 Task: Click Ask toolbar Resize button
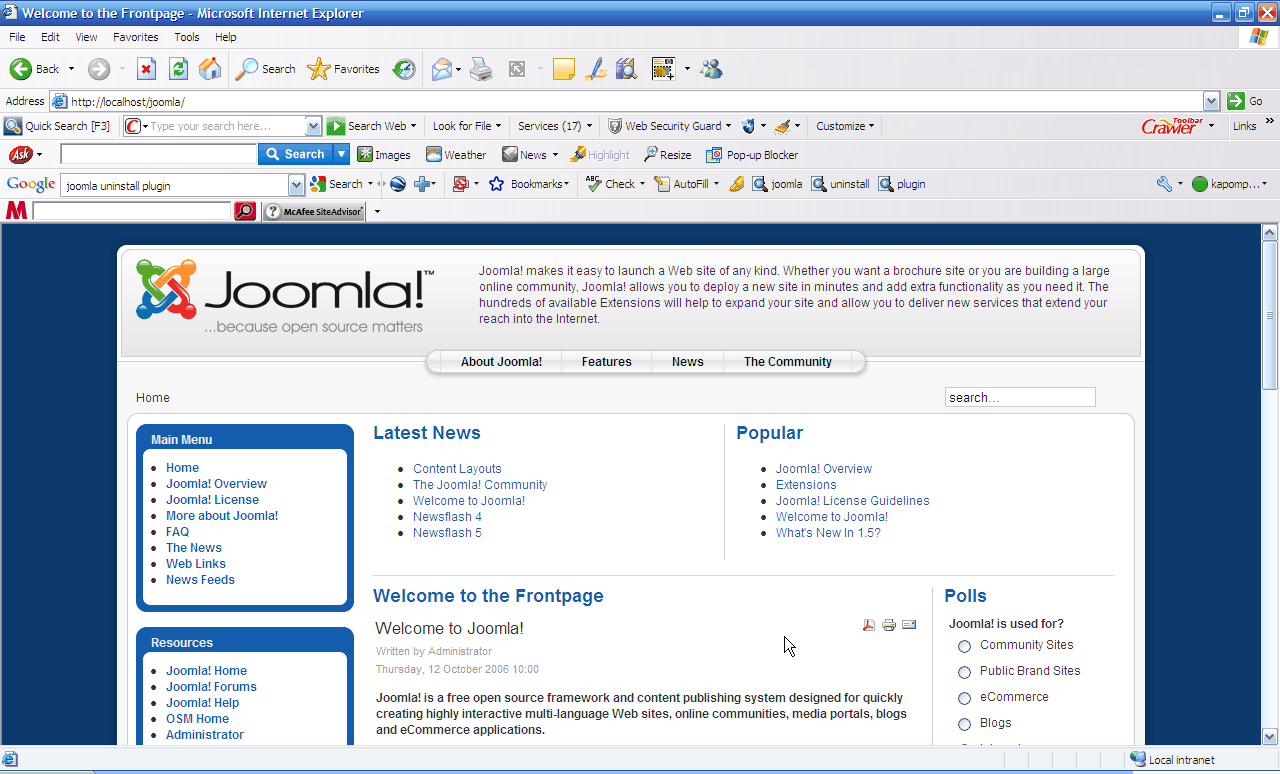667,155
